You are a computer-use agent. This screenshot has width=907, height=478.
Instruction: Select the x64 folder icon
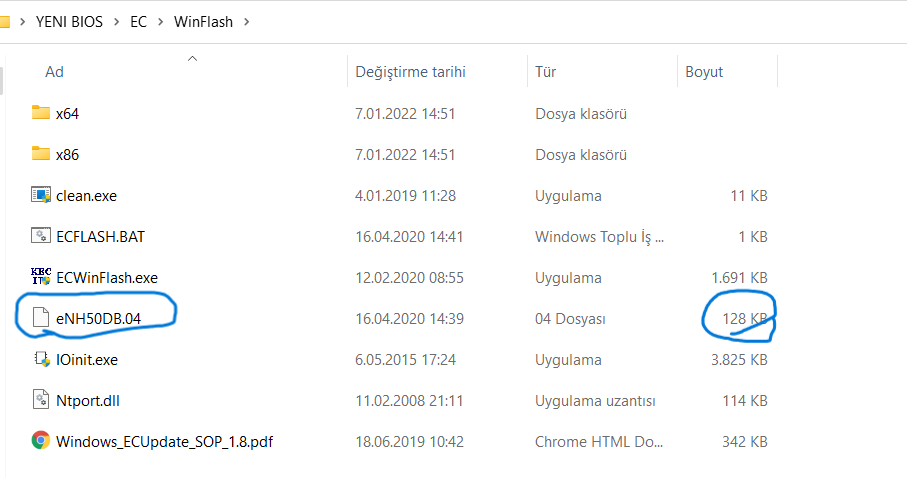pos(40,112)
